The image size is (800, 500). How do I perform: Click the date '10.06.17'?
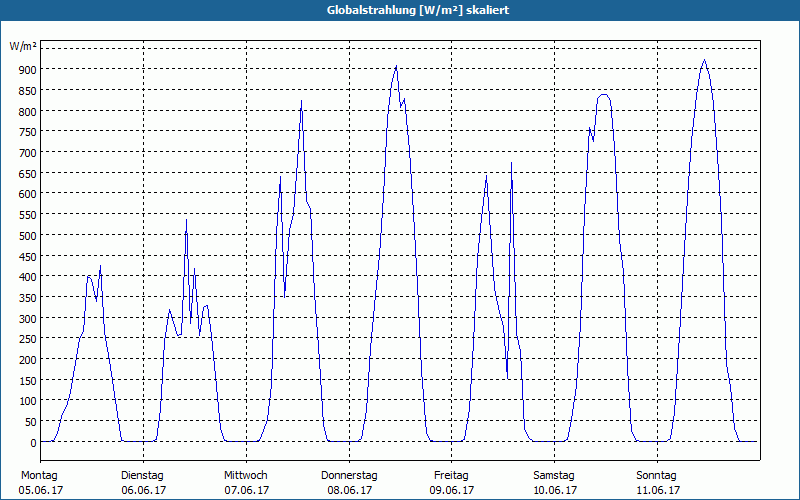point(555,490)
